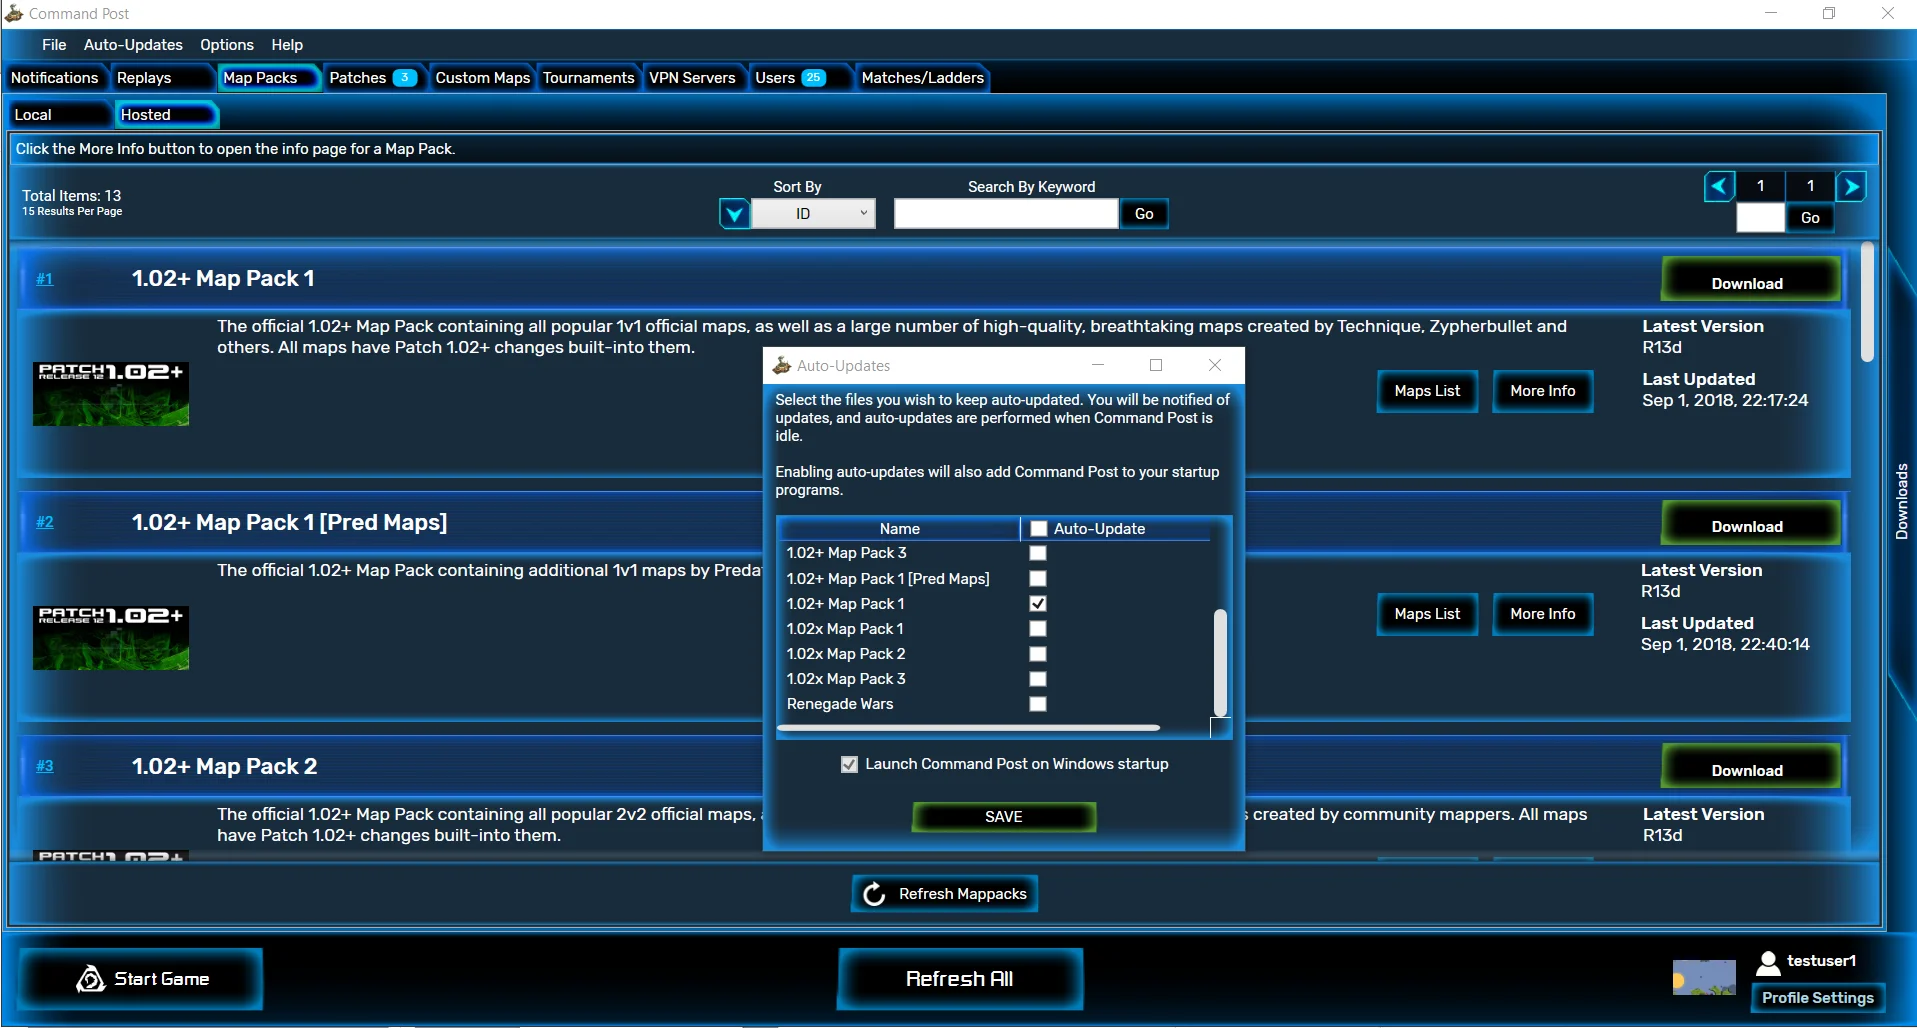Viewport: 1917px width, 1028px height.
Task: Switch to the Matches/Ladders tab
Action: coord(922,78)
